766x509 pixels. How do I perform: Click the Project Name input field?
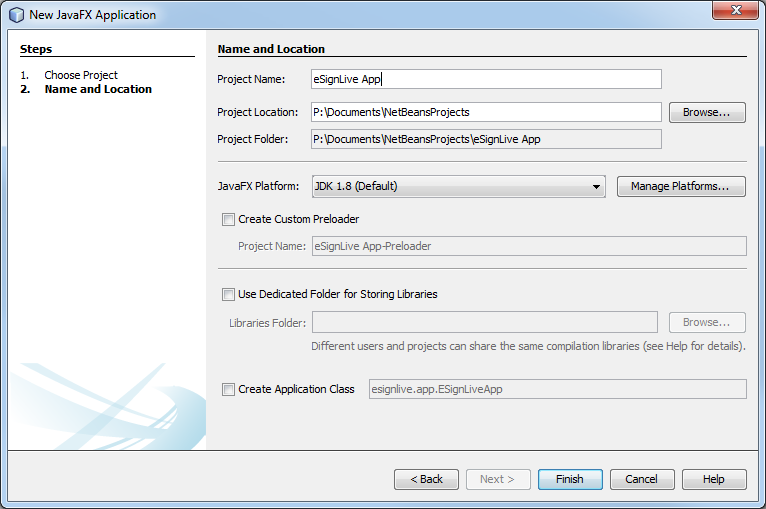pos(486,79)
